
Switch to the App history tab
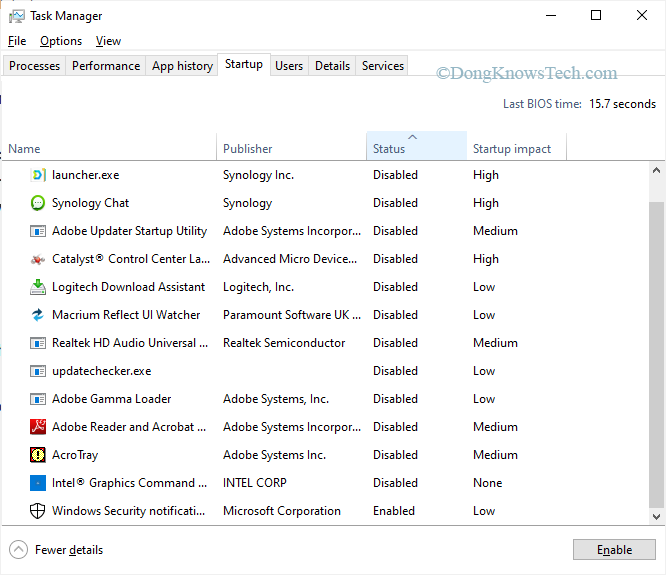(182, 66)
